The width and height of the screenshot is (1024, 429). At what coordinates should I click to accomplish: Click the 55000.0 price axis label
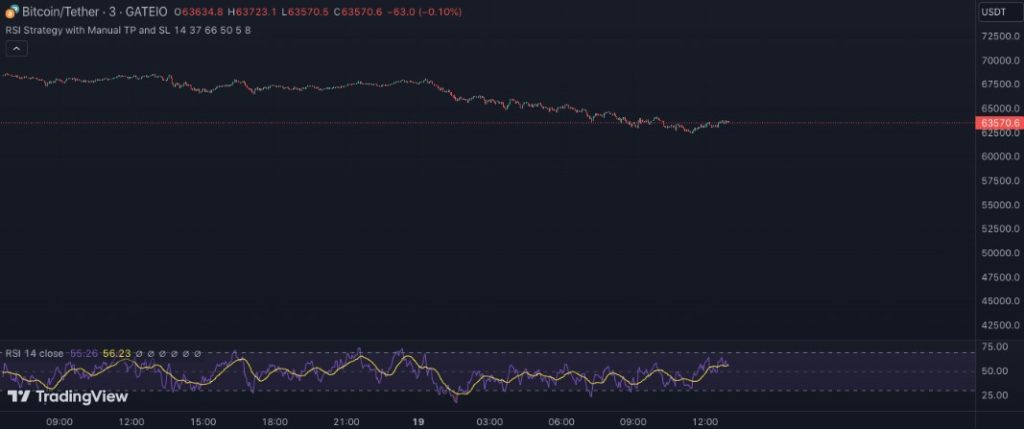tap(1000, 205)
